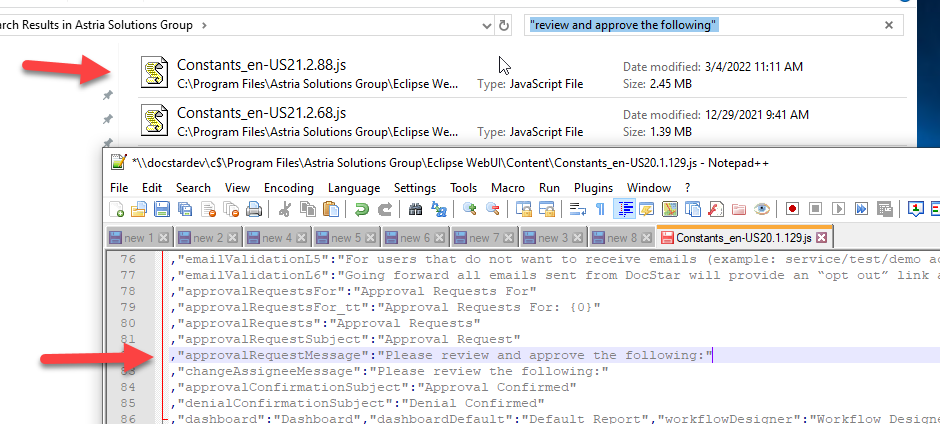Viewport: 940px width, 424px height.
Task: Close the new 2 tab
Action: click(232, 238)
